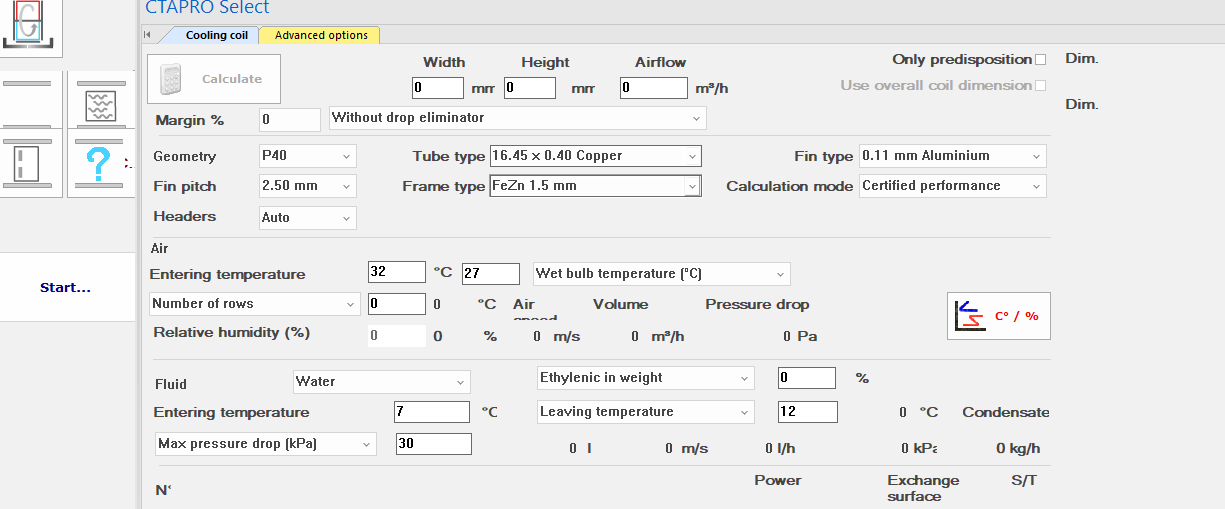Open the Wet bulb temperature dropdown
The height and width of the screenshot is (509, 1225).
point(662,274)
